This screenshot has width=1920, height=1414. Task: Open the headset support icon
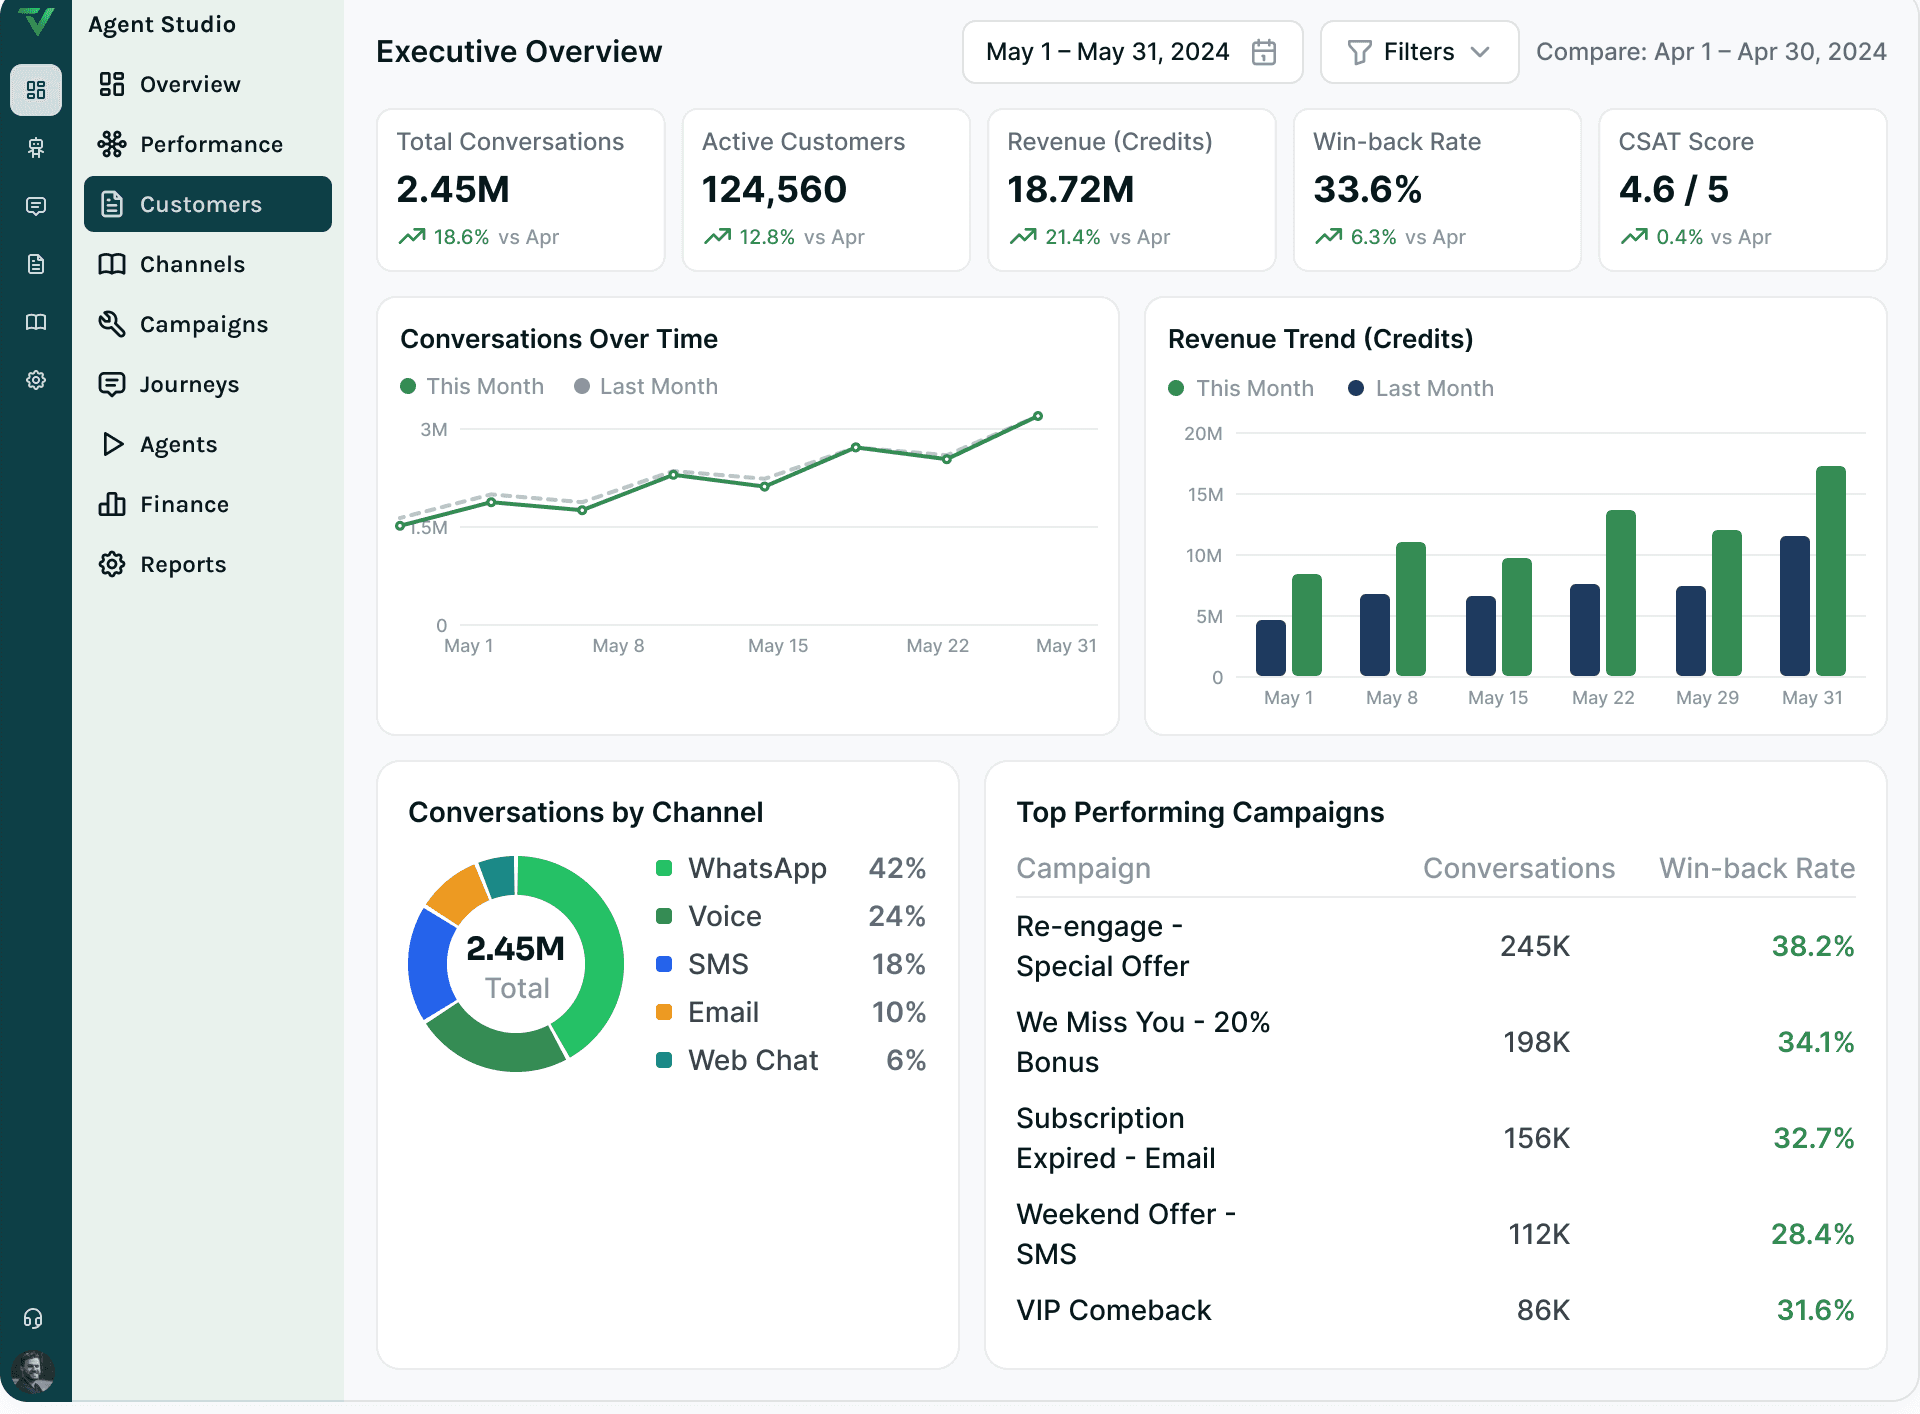[33, 1318]
